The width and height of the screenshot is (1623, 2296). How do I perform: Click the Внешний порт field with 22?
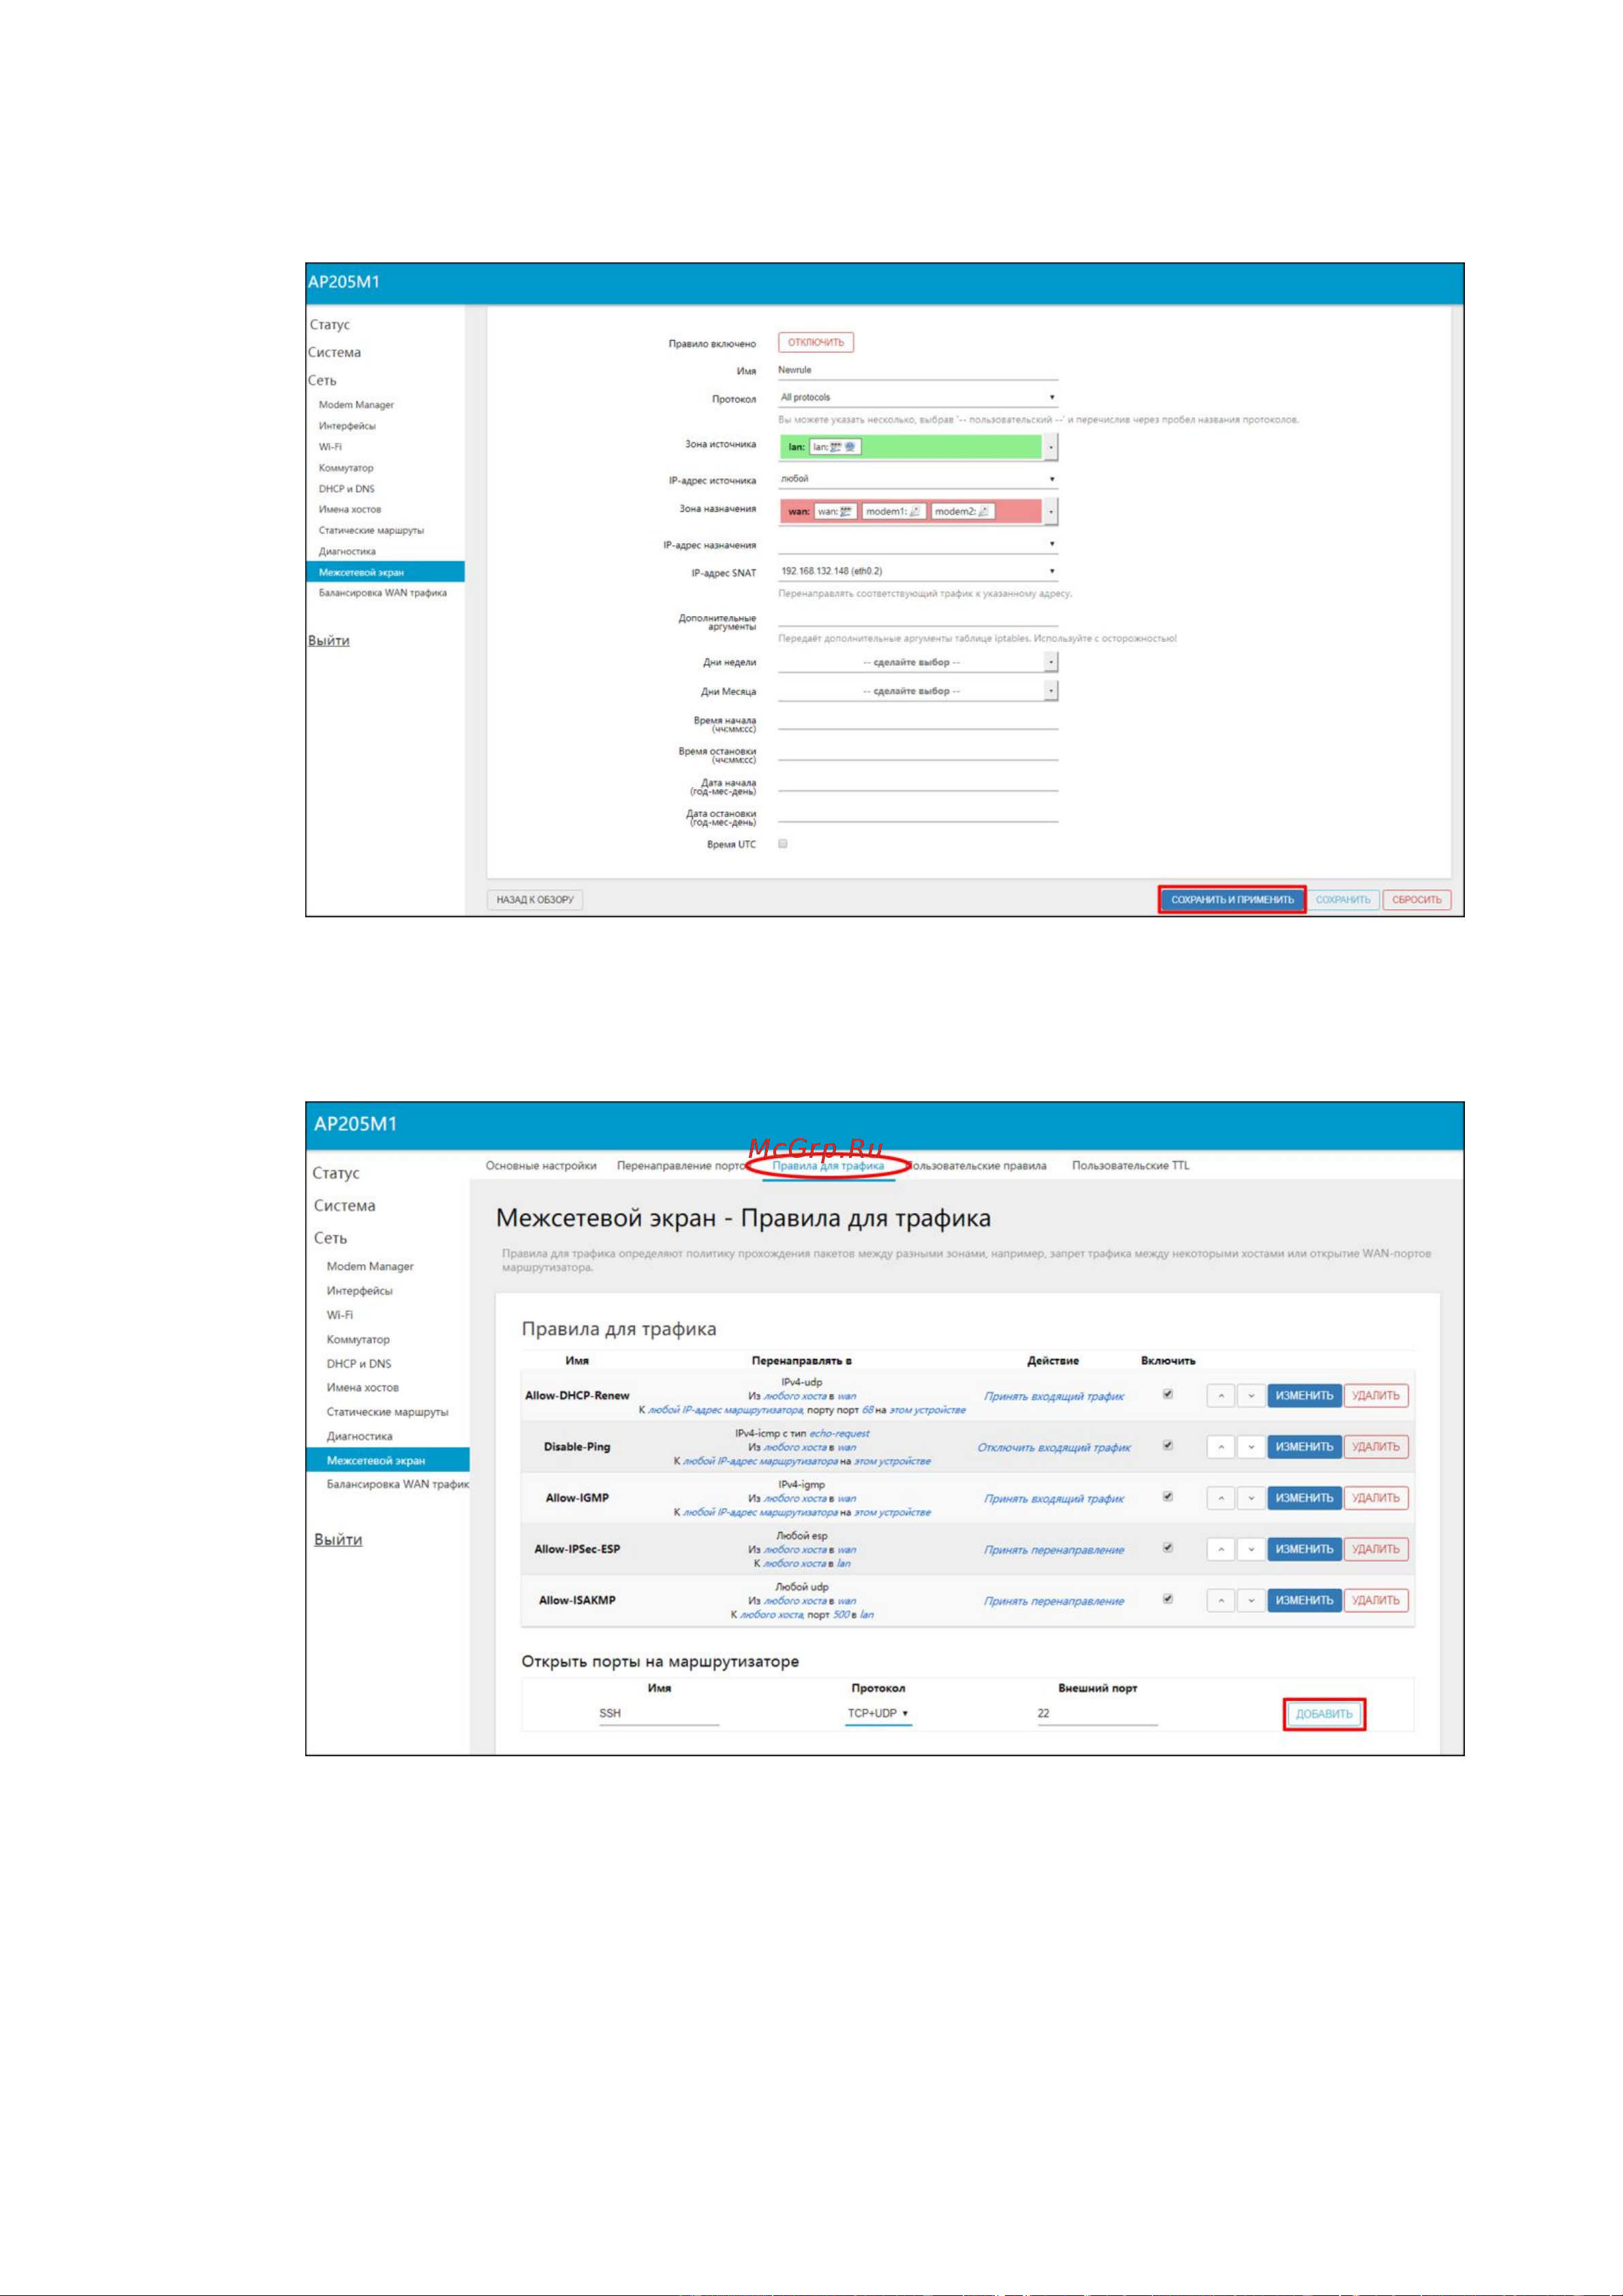1097,1714
